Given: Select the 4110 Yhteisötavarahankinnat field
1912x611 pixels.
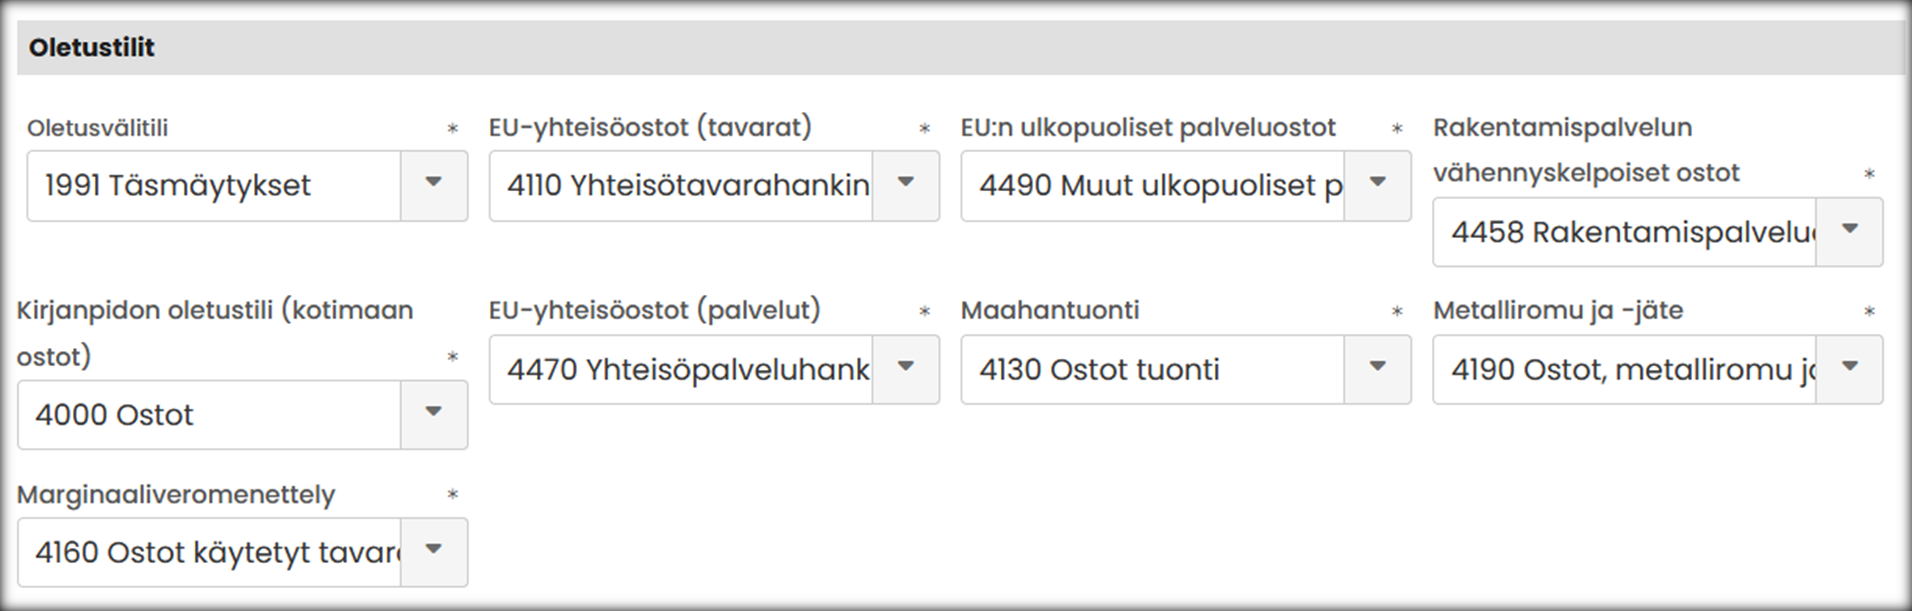Looking at the screenshot, I should [x=682, y=185].
